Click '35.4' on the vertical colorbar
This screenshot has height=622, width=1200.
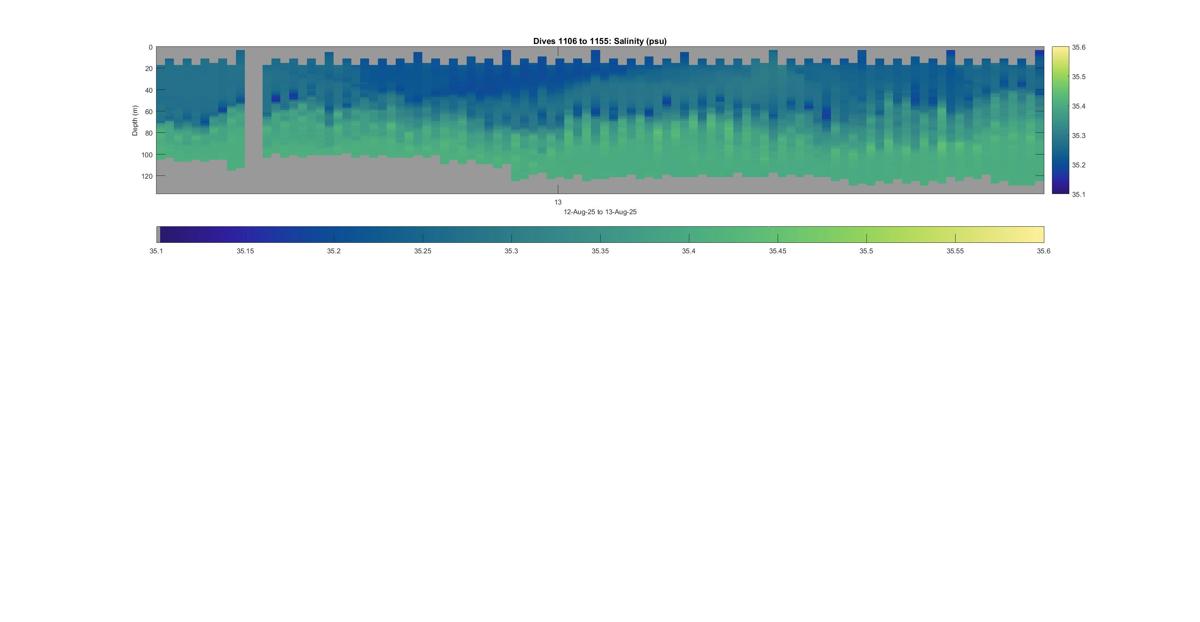[1078, 106]
